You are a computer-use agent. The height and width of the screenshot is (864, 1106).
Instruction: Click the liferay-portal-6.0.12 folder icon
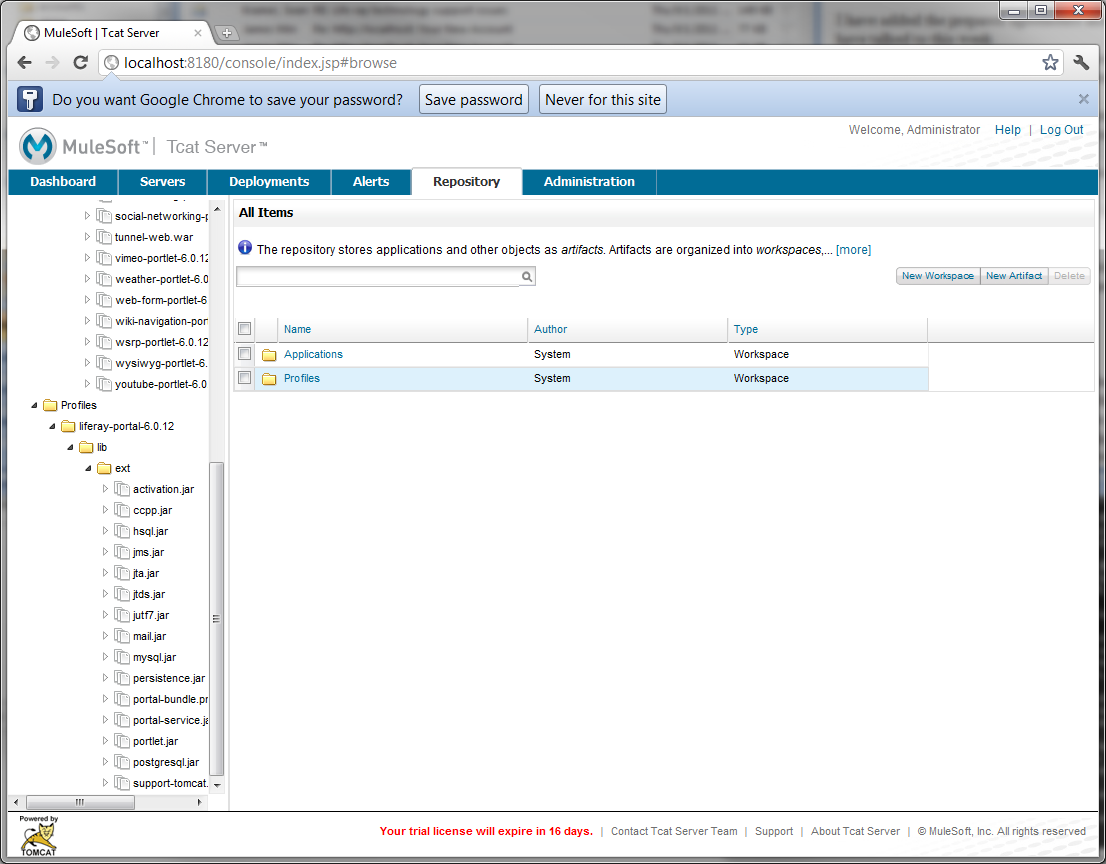[x=68, y=426]
